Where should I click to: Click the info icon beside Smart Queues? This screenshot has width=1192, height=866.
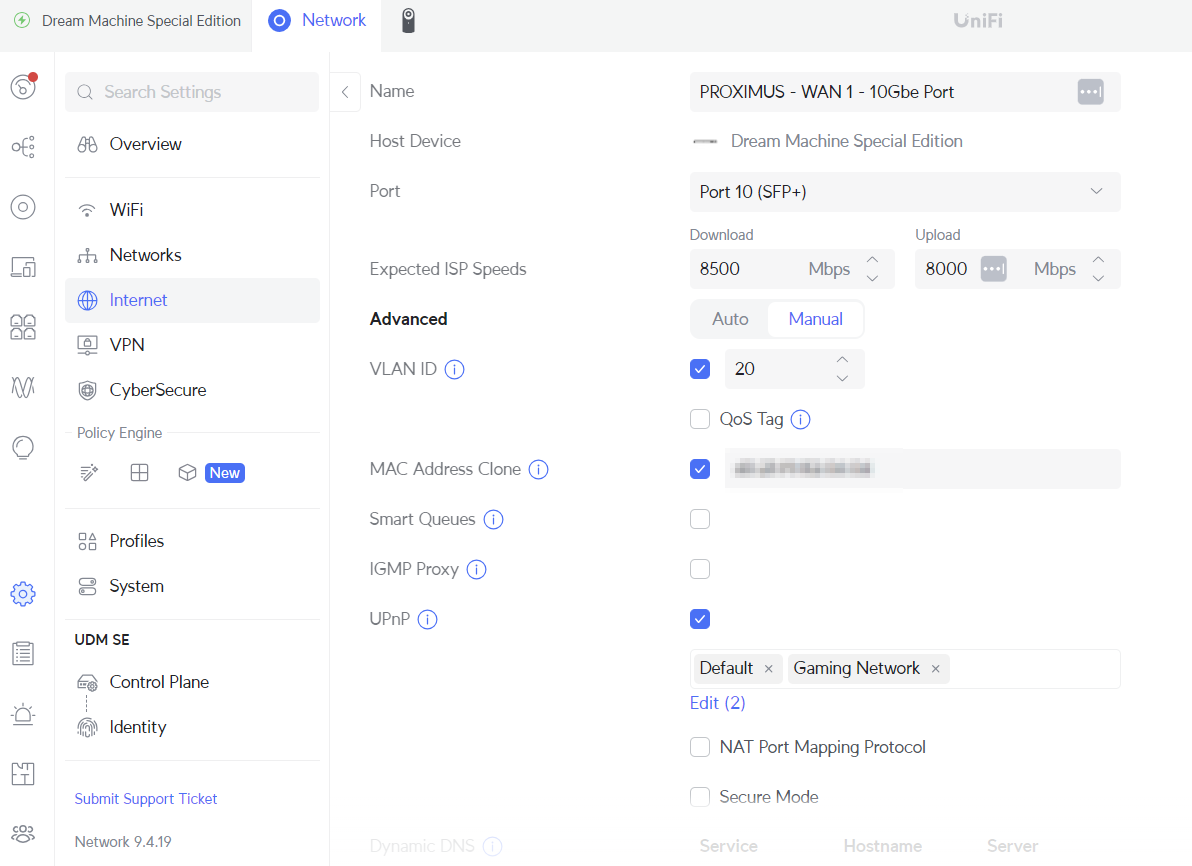click(493, 519)
